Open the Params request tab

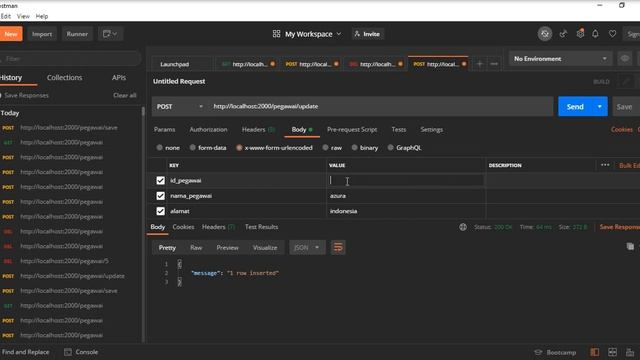pos(164,129)
